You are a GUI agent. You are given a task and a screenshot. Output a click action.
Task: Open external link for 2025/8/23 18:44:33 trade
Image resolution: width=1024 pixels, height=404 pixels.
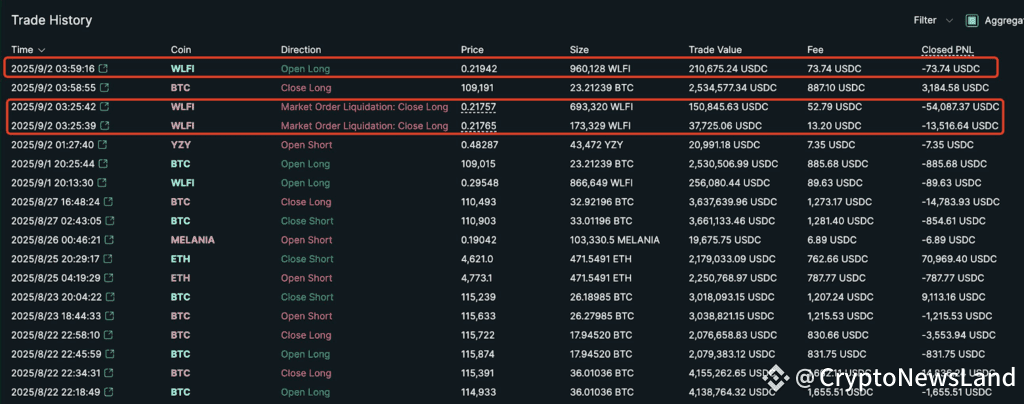coord(109,316)
